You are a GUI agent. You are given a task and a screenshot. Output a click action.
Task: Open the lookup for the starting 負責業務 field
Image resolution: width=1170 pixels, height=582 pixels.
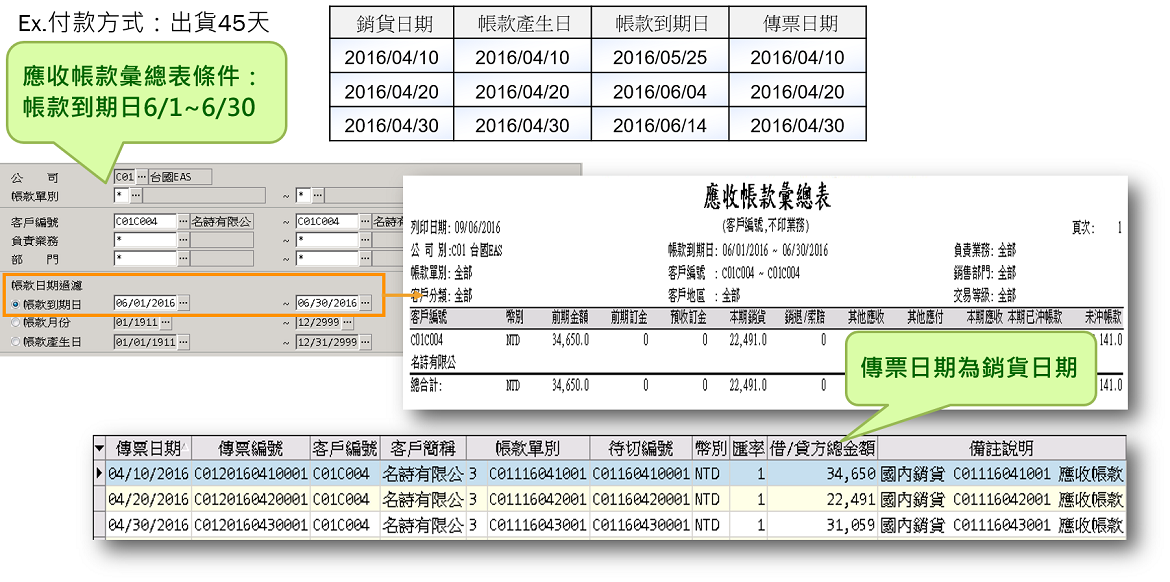184,240
